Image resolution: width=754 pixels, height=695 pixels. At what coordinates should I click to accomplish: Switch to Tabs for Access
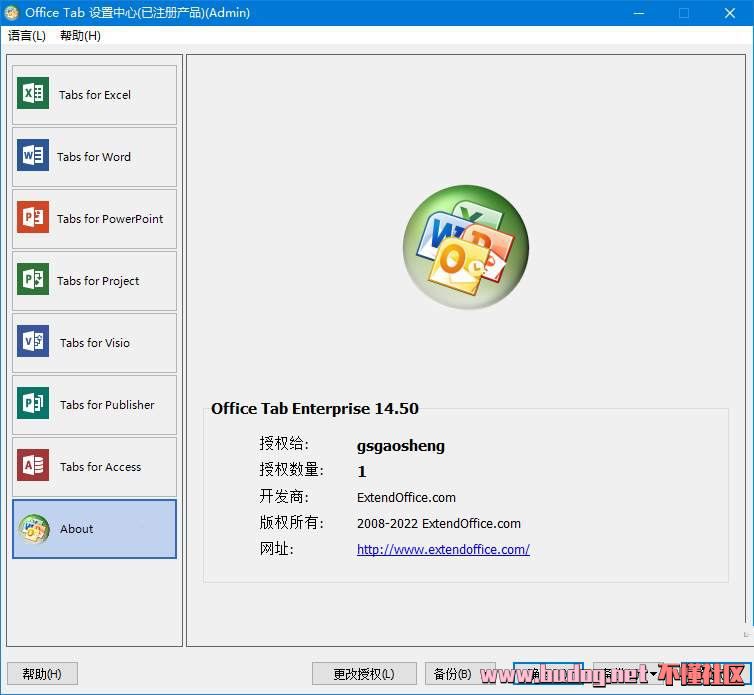(x=94, y=467)
